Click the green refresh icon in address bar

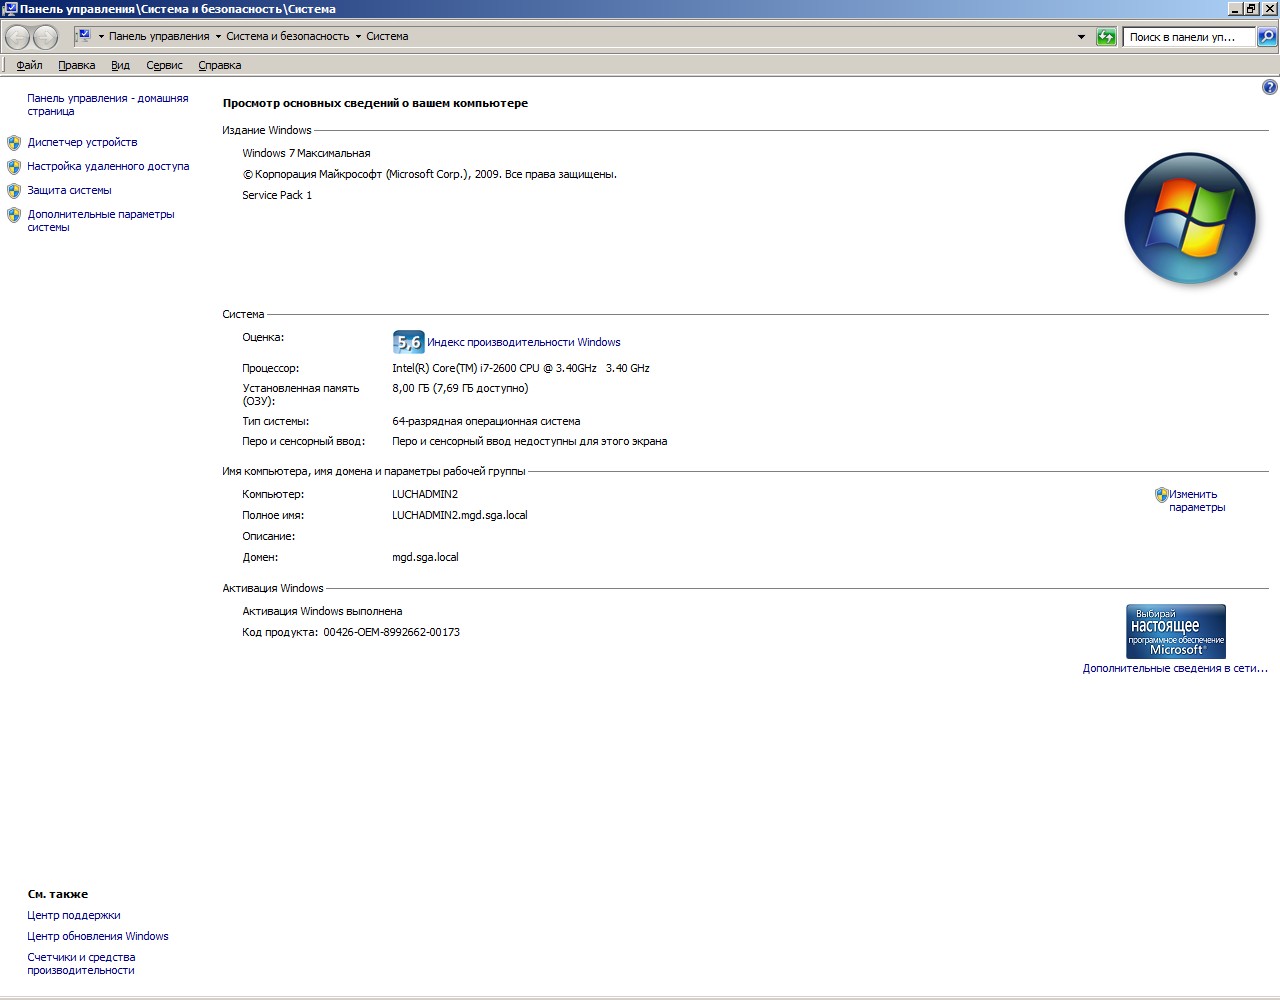coord(1106,37)
